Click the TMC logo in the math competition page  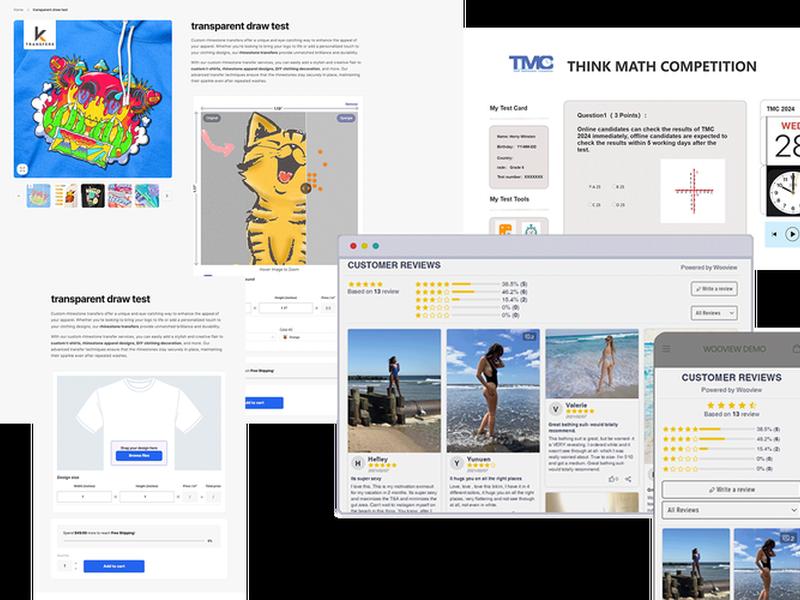coord(531,64)
